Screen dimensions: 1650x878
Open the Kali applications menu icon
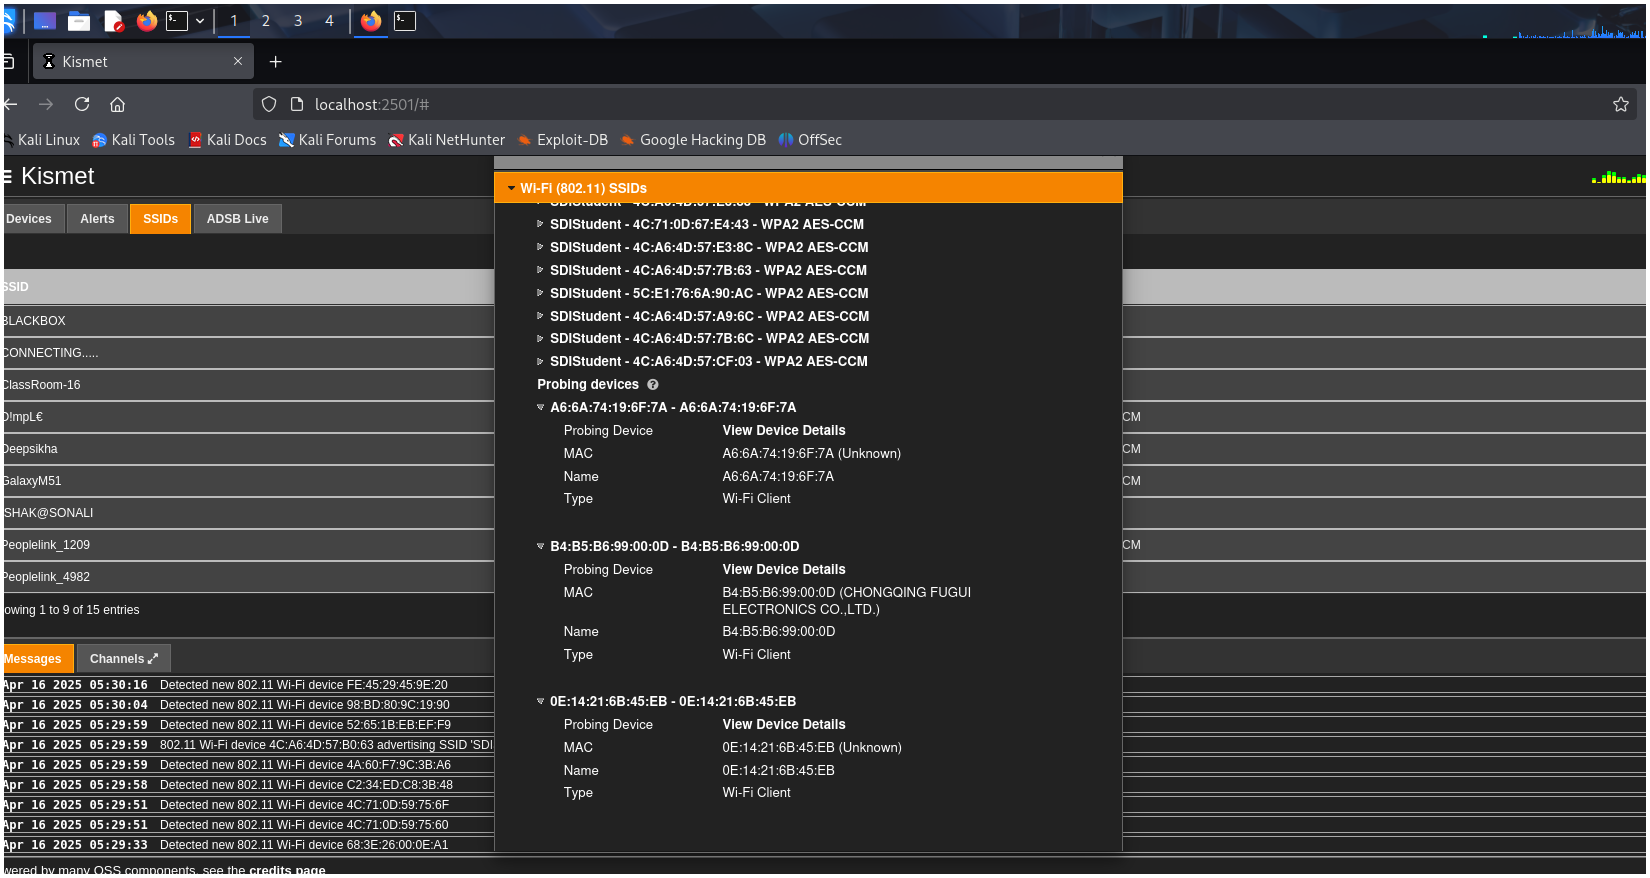(x=8, y=20)
